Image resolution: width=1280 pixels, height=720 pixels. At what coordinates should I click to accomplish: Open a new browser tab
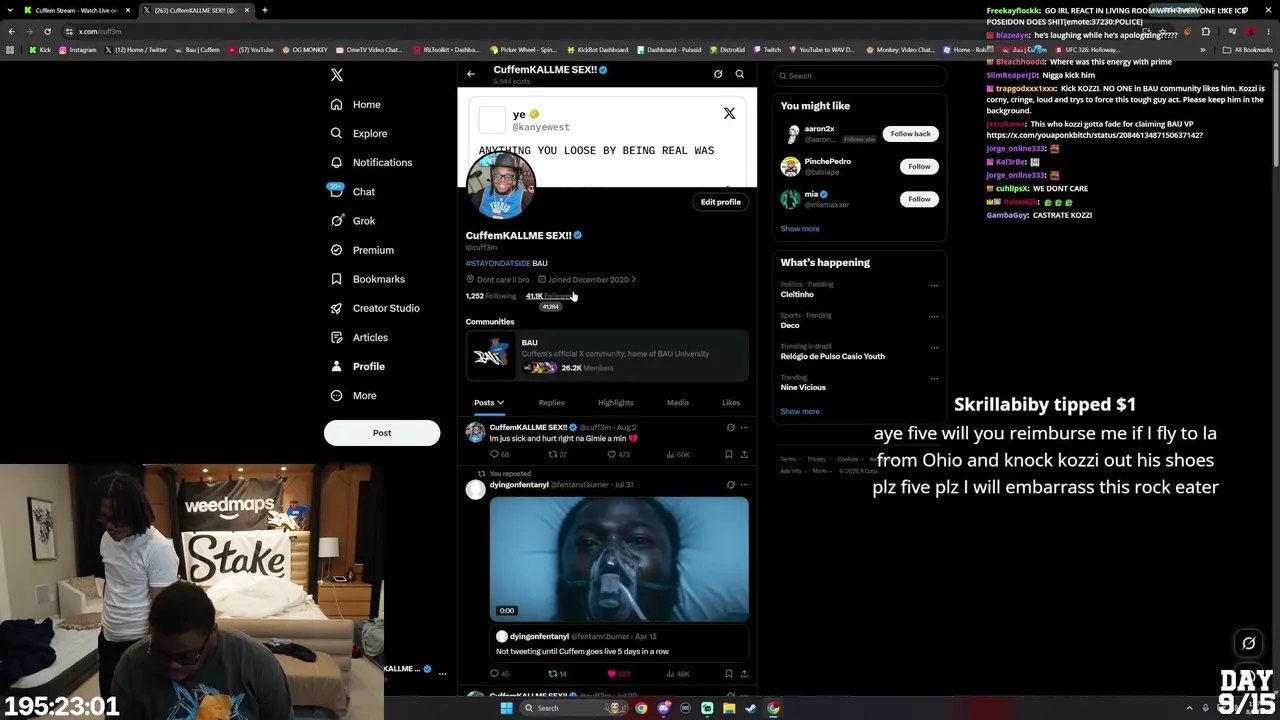pos(265,10)
